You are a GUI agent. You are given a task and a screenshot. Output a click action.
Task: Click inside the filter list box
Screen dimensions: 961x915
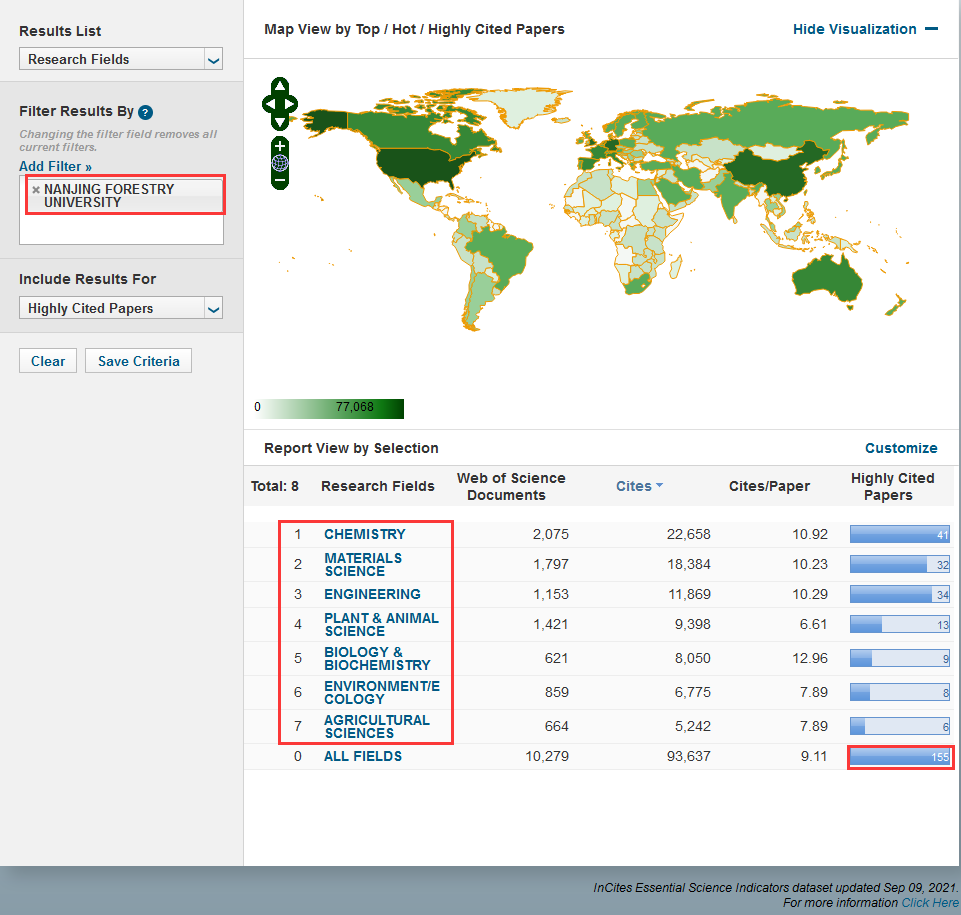point(121,229)
